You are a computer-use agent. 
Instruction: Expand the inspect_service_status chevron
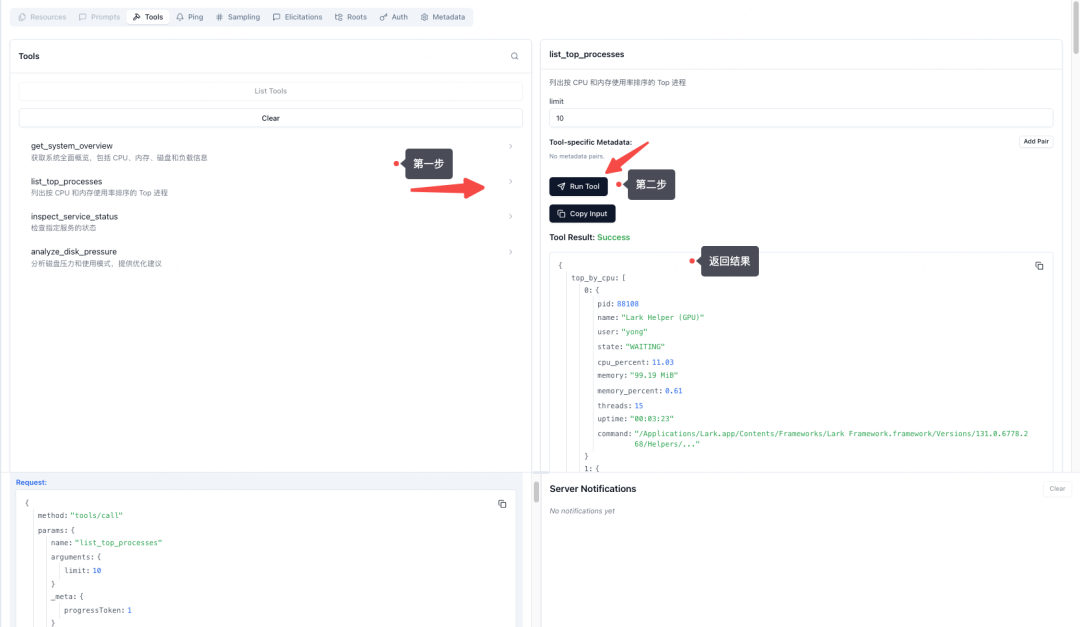click(510, 217)
